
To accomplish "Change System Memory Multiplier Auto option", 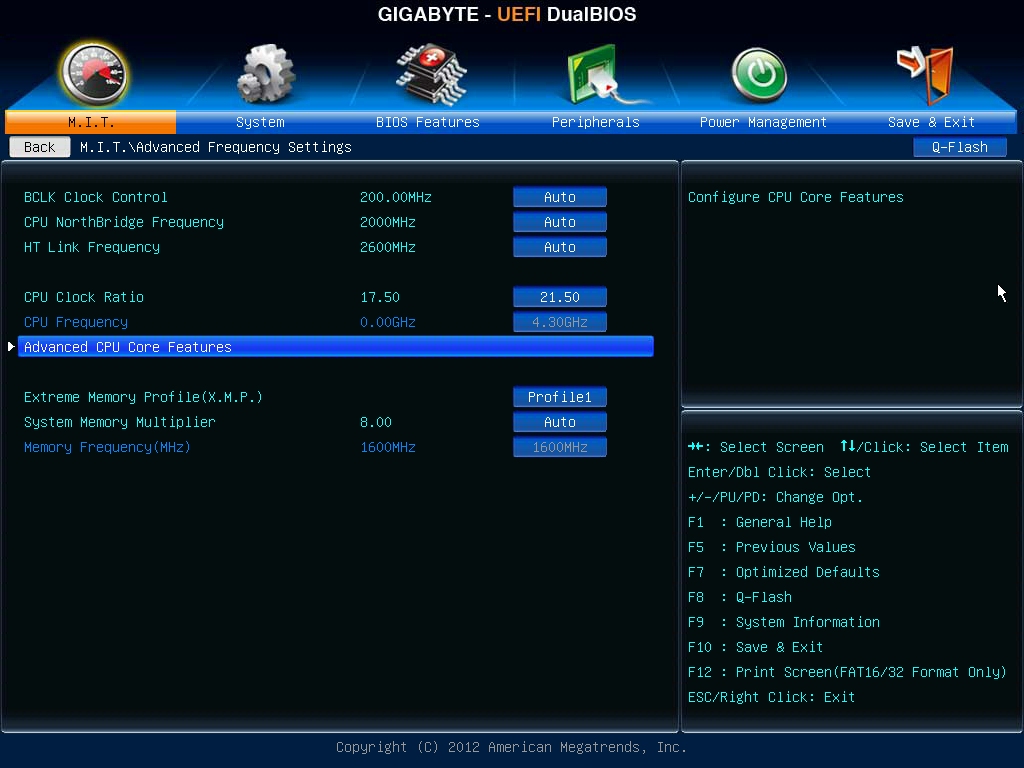I will point(560,422).
